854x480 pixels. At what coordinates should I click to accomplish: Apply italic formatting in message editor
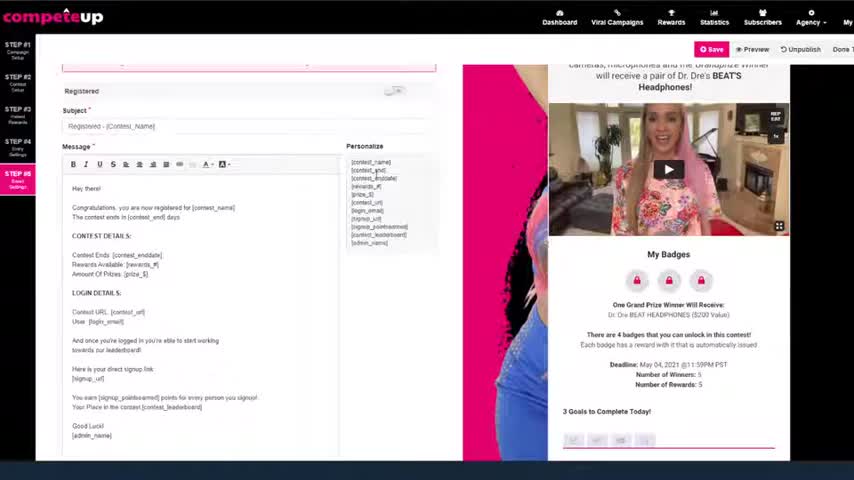click(86, 164)
